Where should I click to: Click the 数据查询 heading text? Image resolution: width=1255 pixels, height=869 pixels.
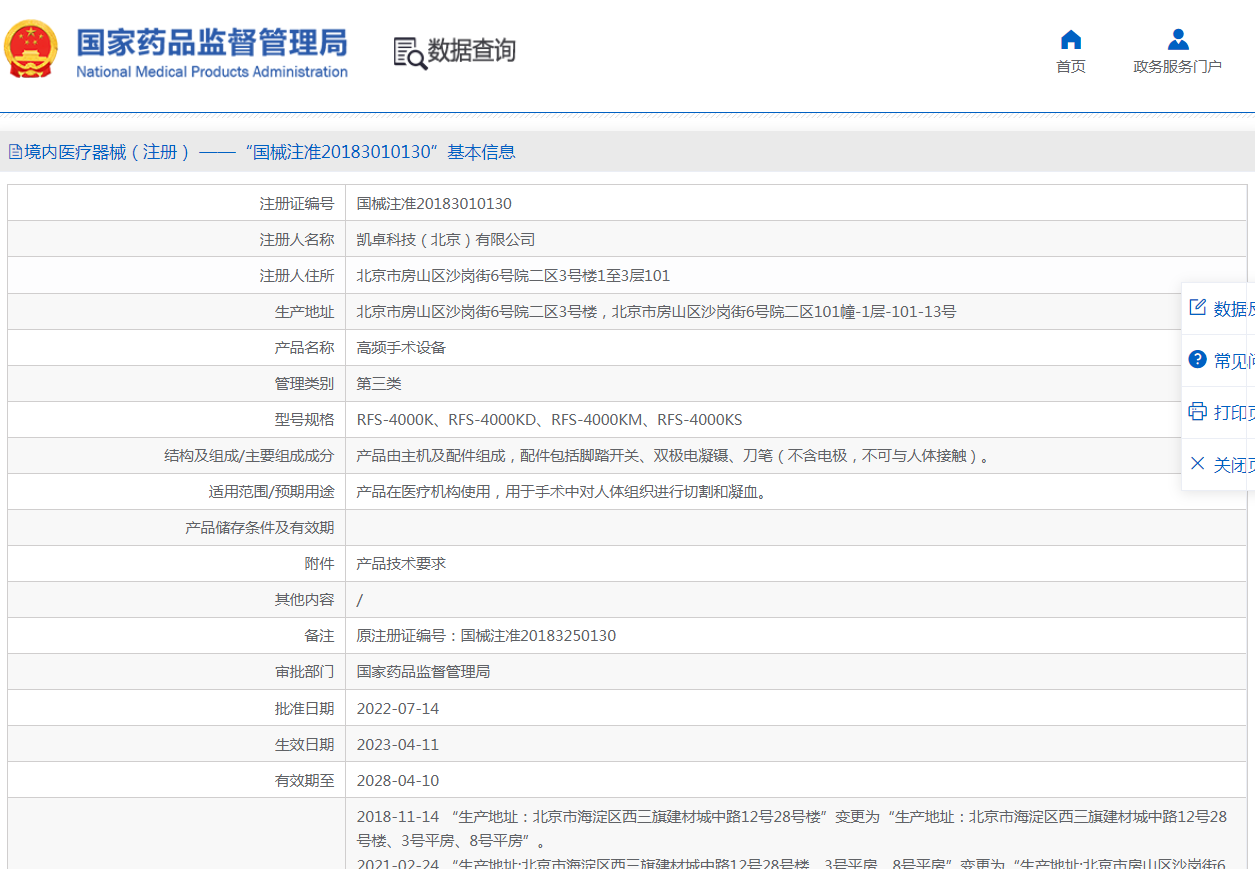pos(472,51)
